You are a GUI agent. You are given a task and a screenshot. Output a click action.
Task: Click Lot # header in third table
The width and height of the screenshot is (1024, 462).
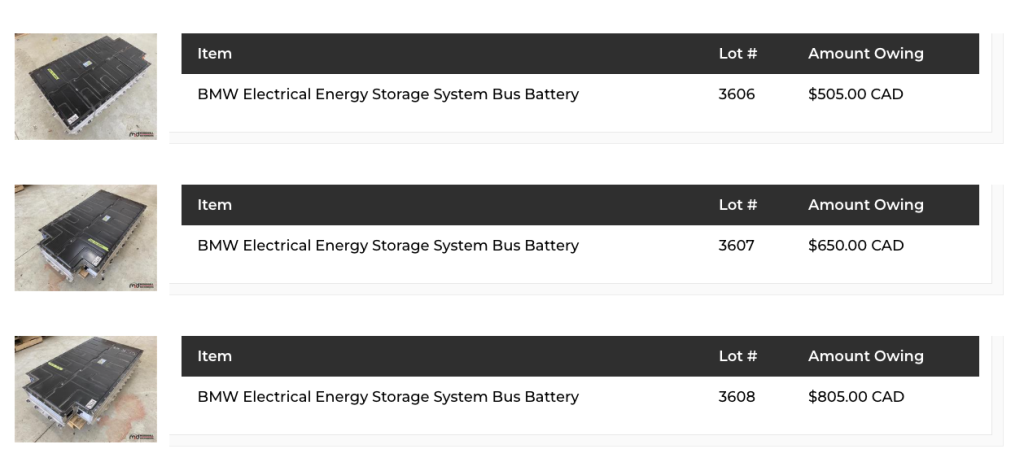738,357
